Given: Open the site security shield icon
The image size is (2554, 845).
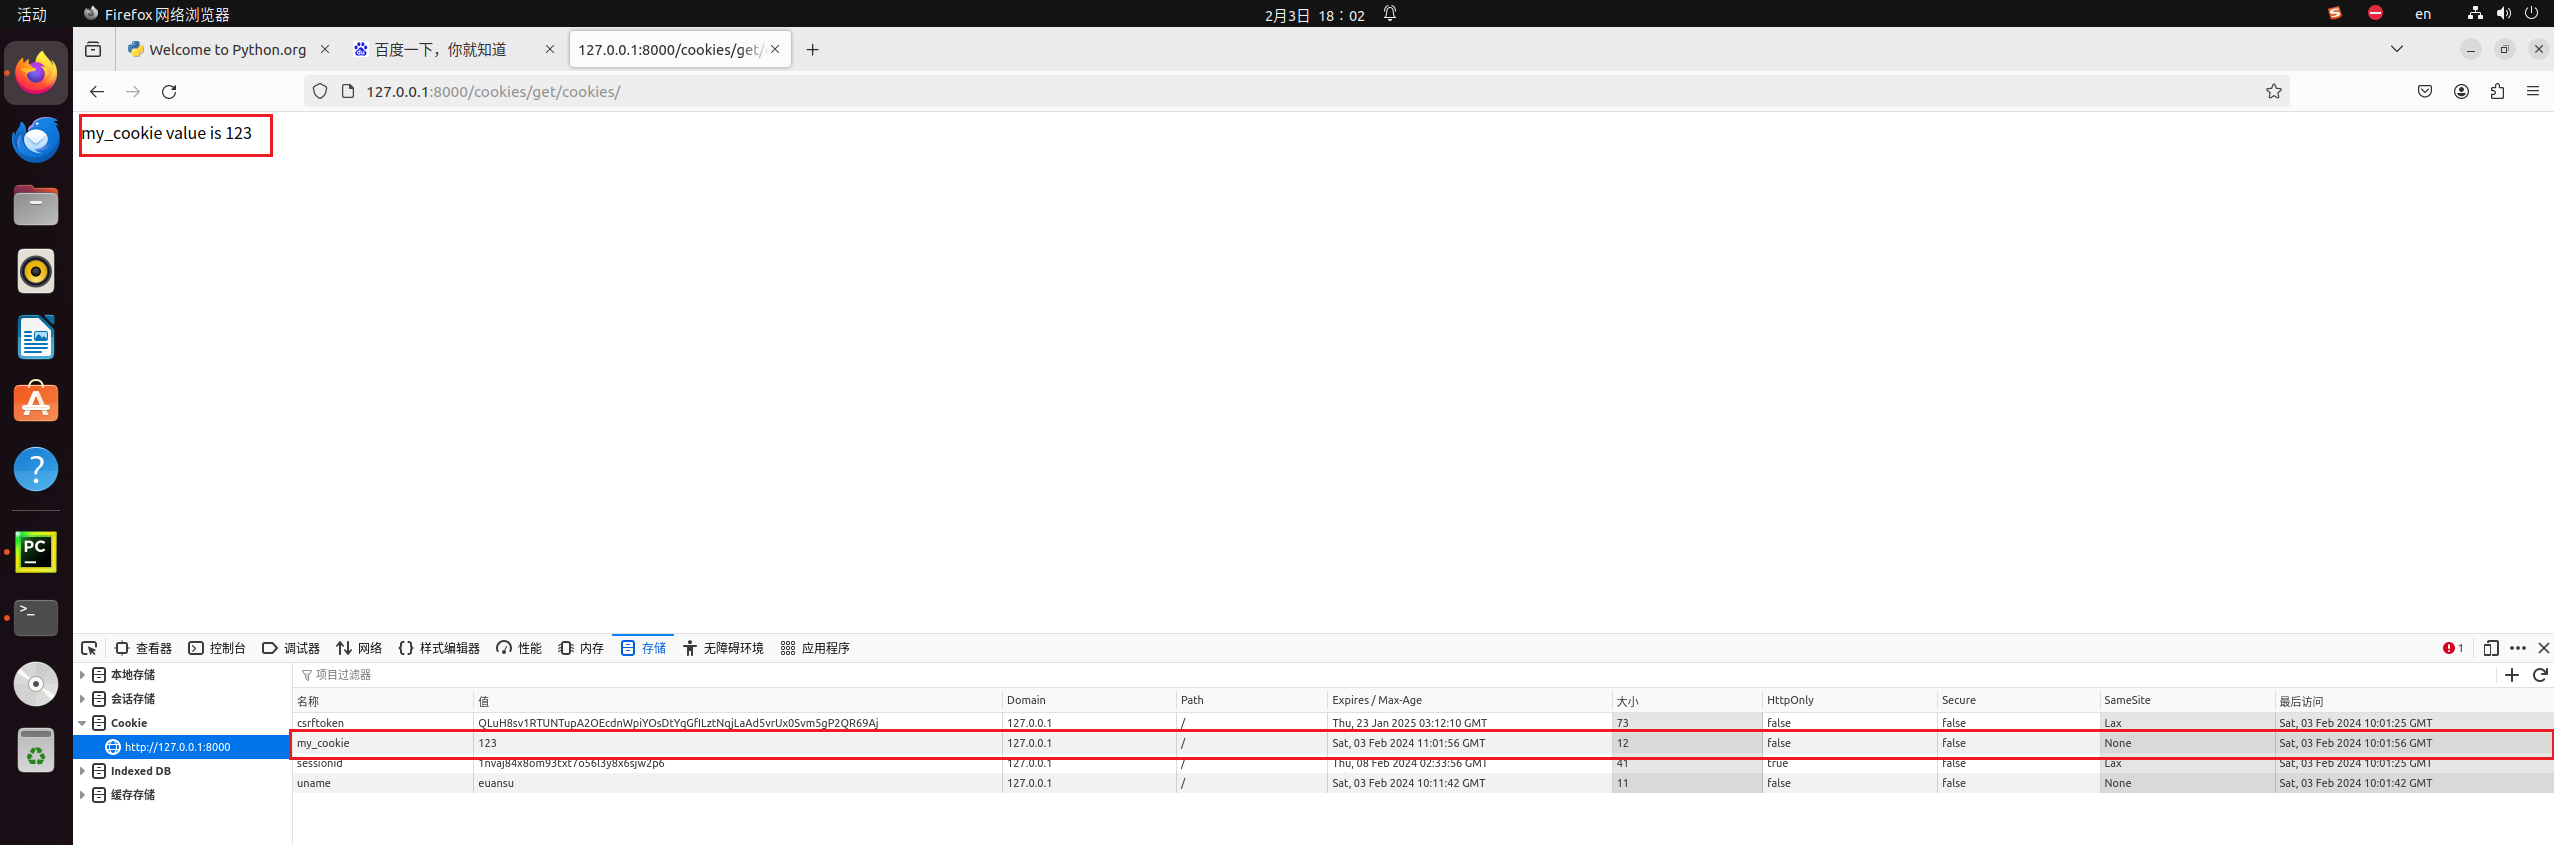Looking at the screenshot, I should tap(320, 92).
